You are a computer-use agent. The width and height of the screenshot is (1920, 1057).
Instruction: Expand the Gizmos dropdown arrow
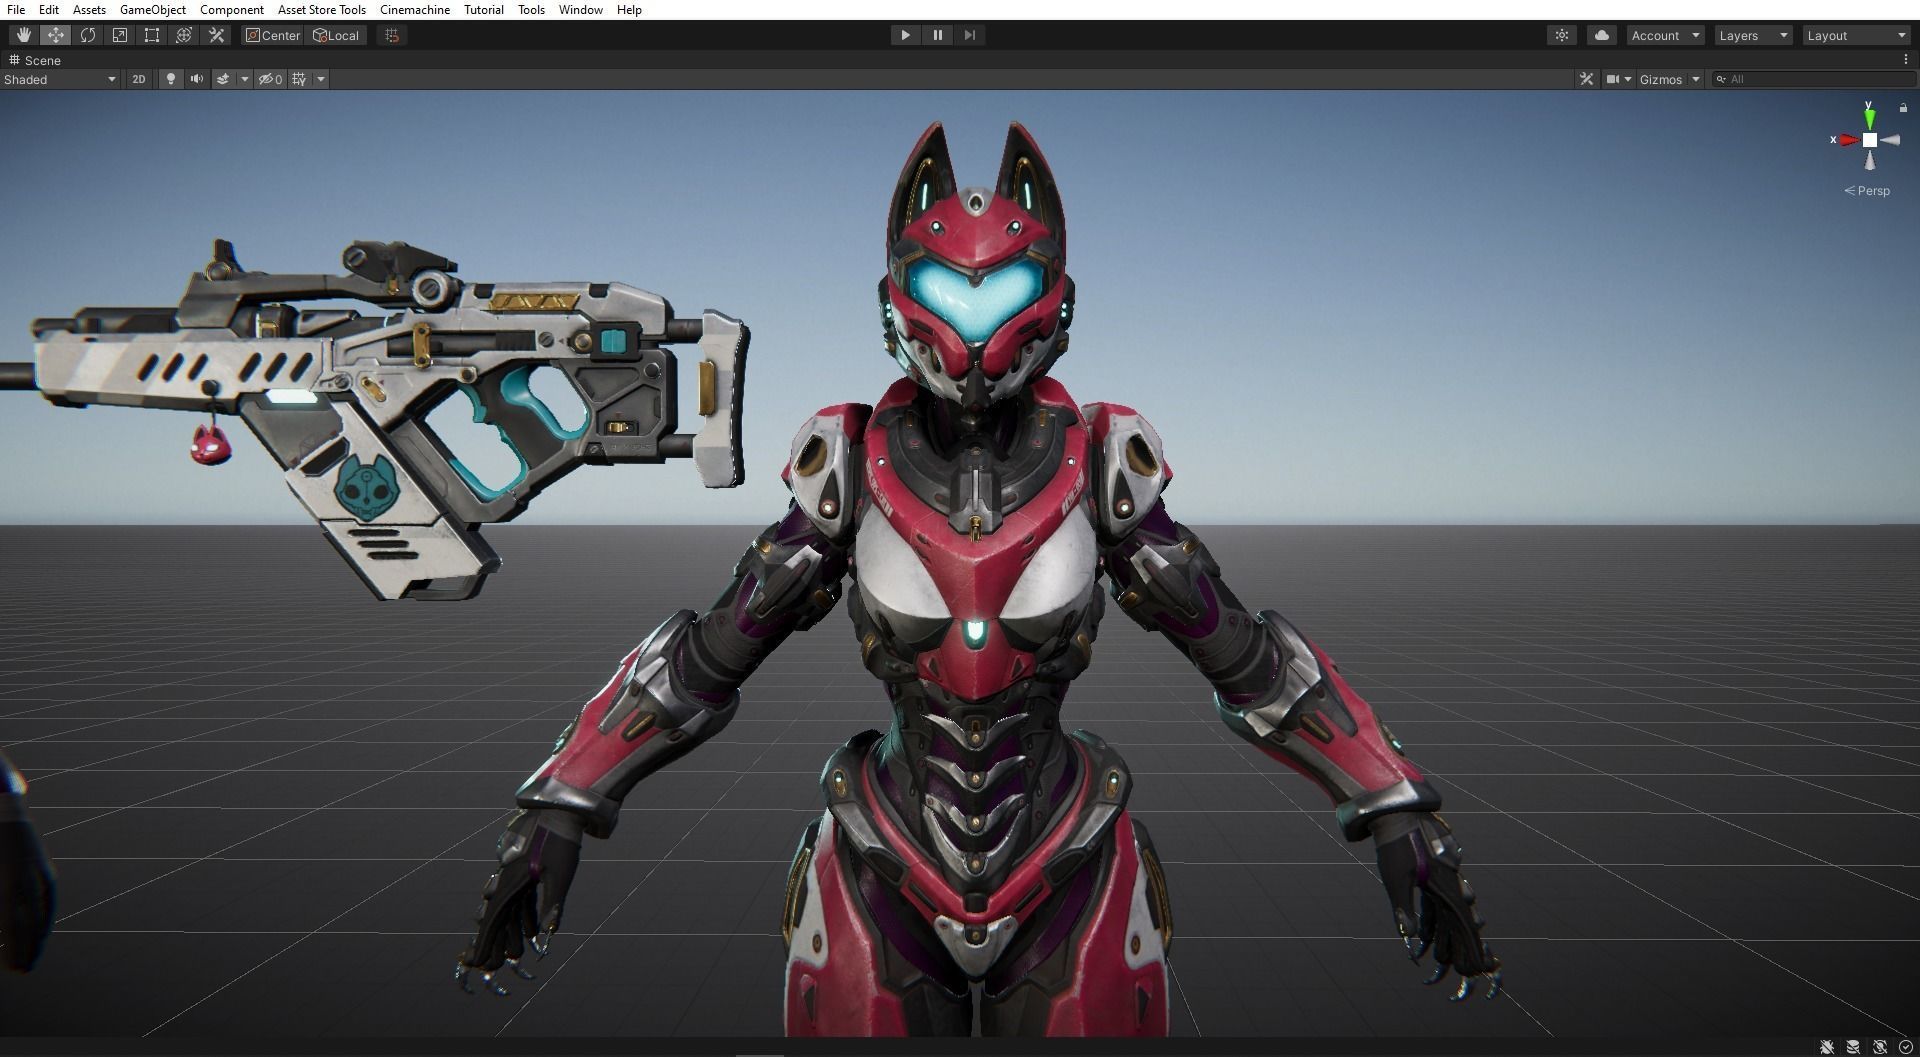click(x=1696, y=79)
